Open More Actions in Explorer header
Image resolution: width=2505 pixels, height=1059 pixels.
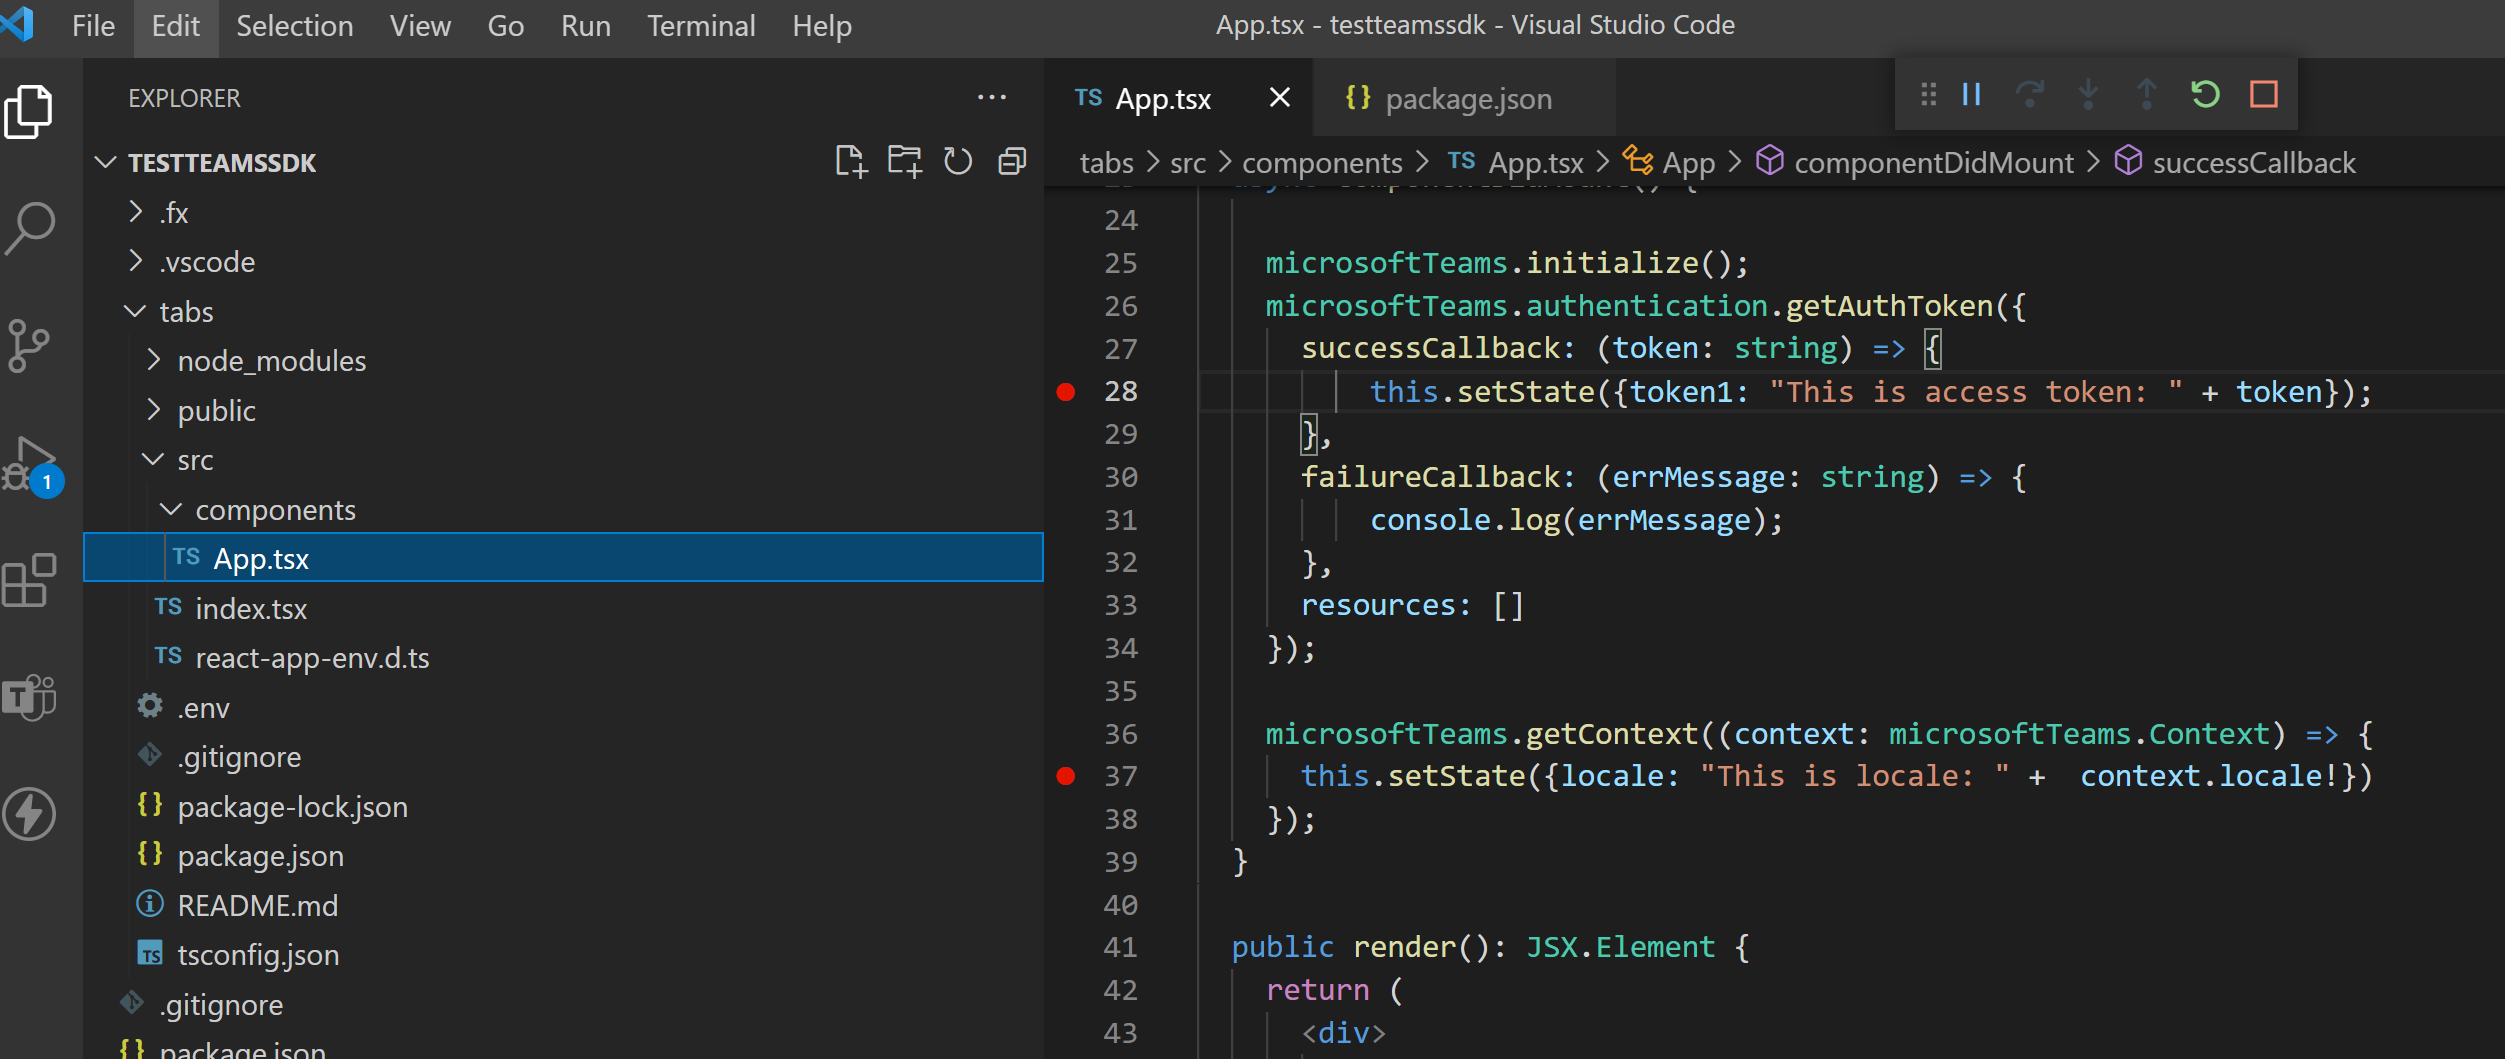991,97
